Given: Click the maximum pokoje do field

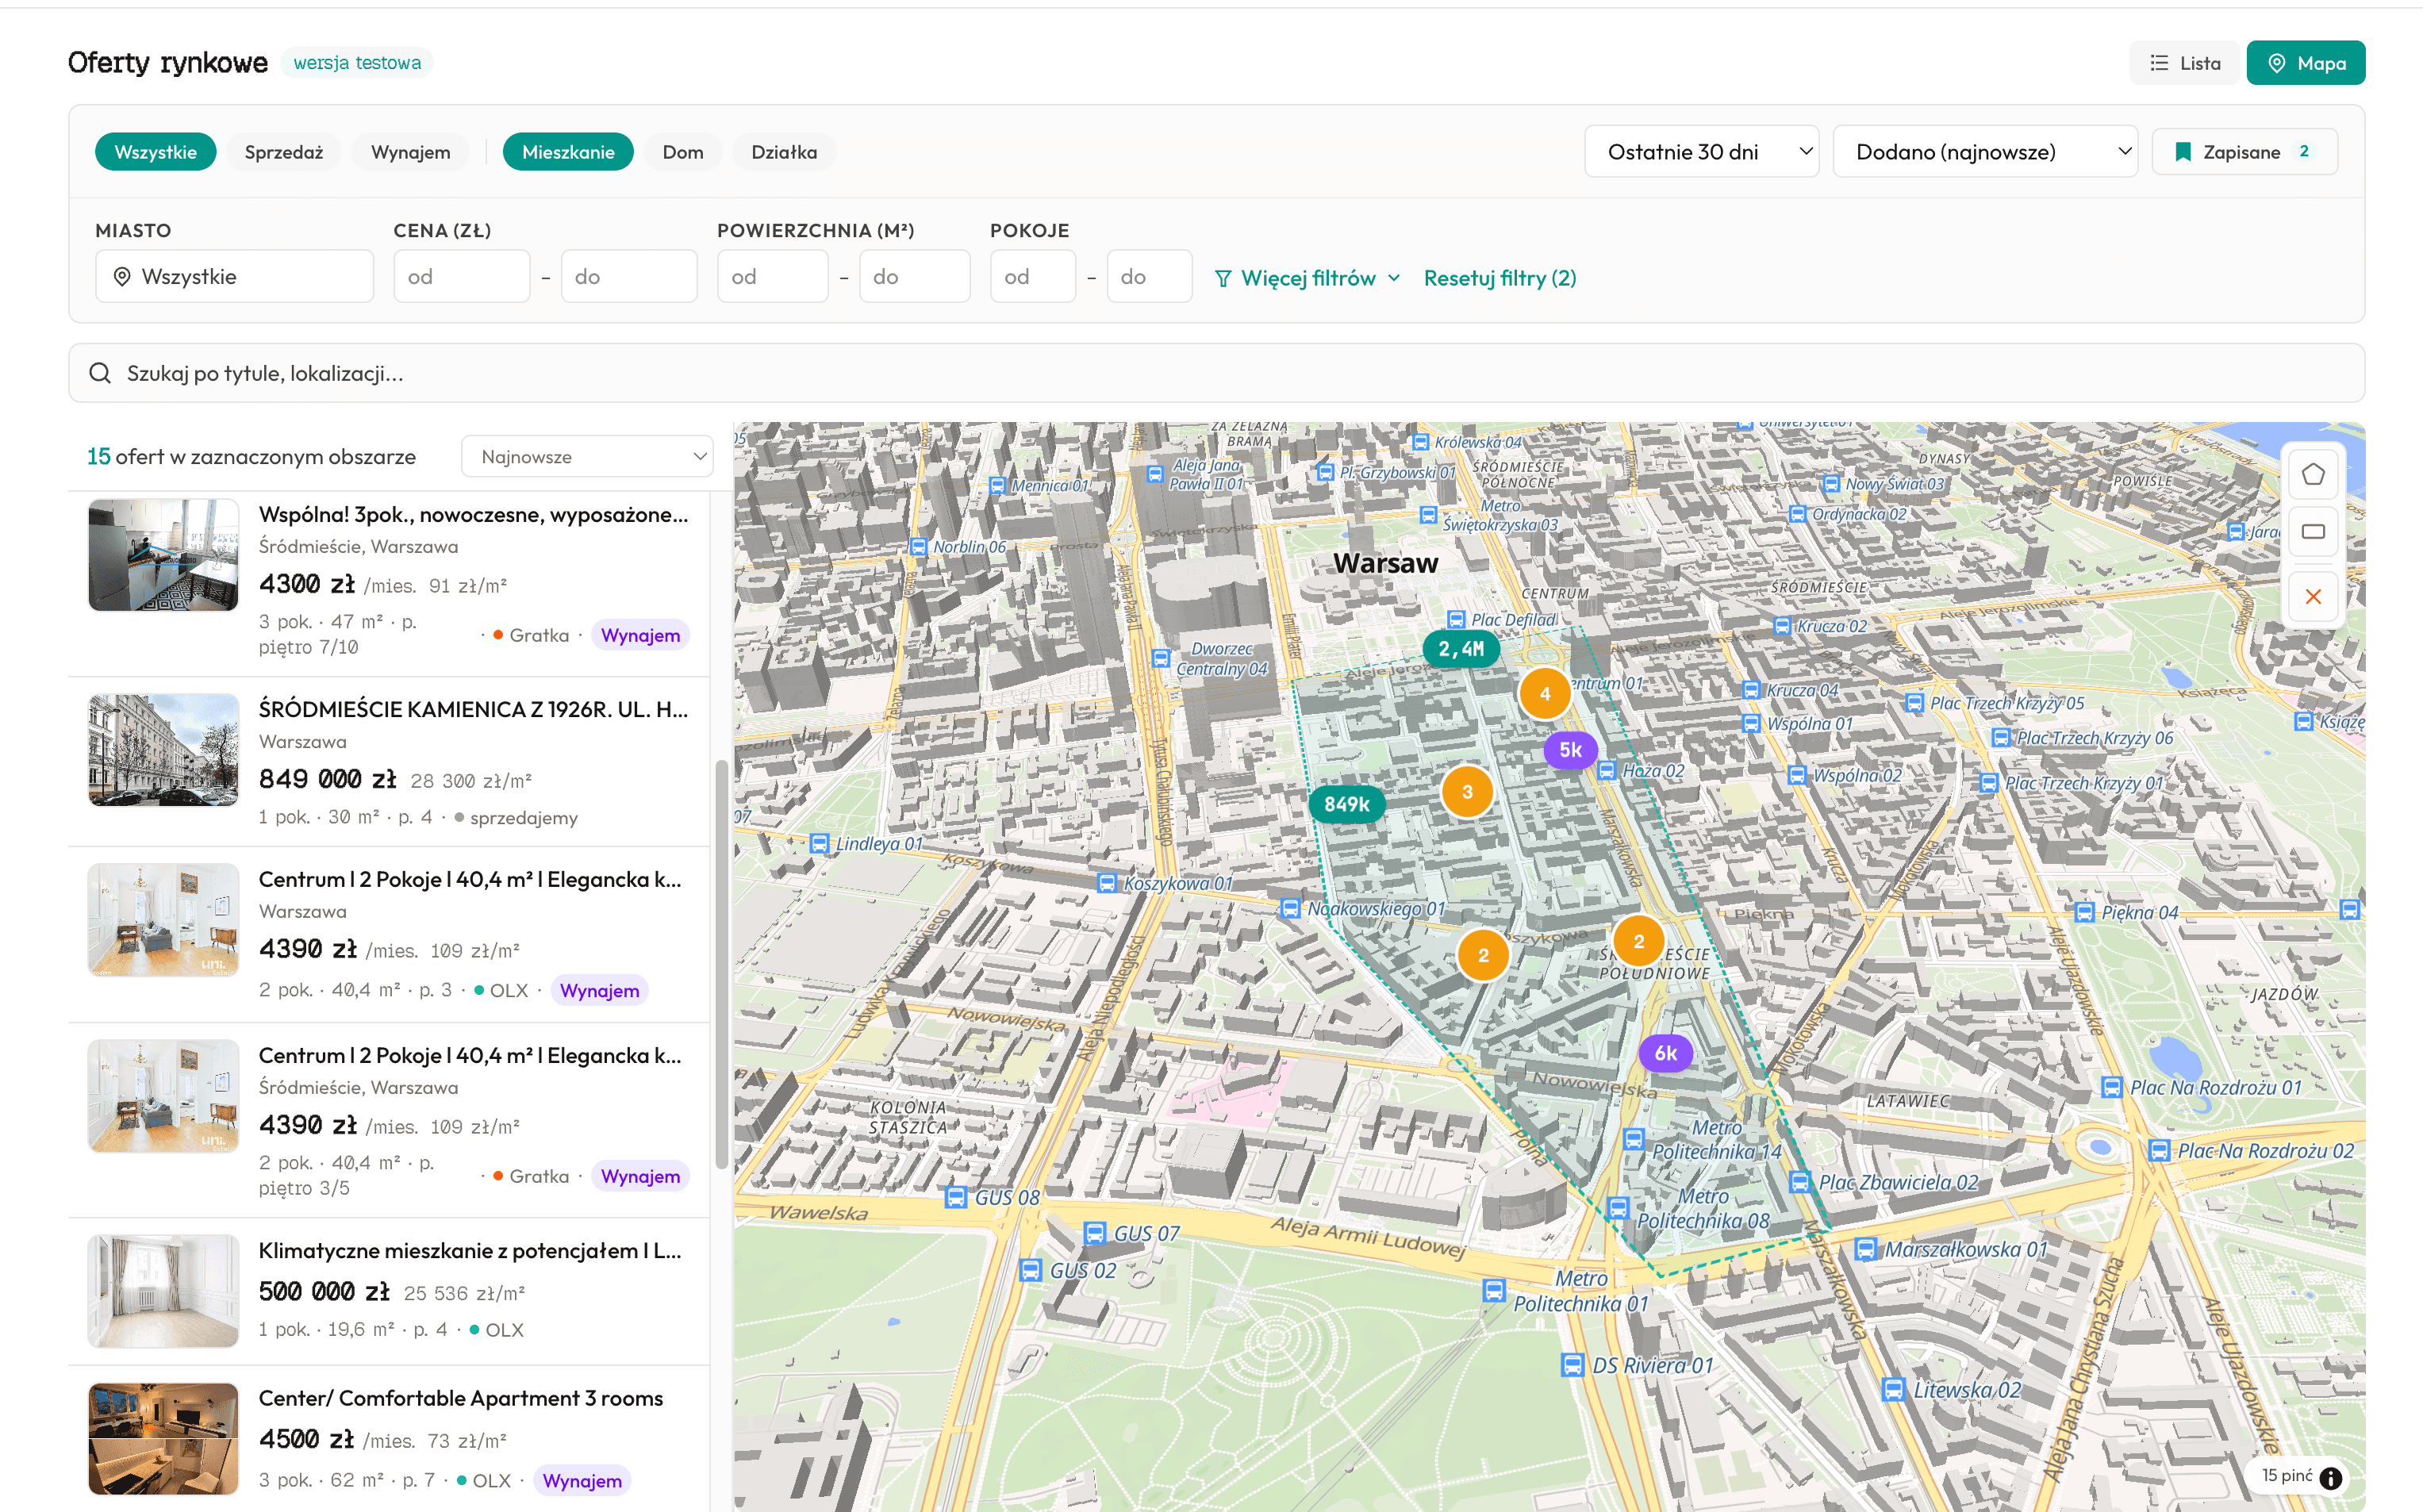Looking at the screenshot, I should (1149, 277).
